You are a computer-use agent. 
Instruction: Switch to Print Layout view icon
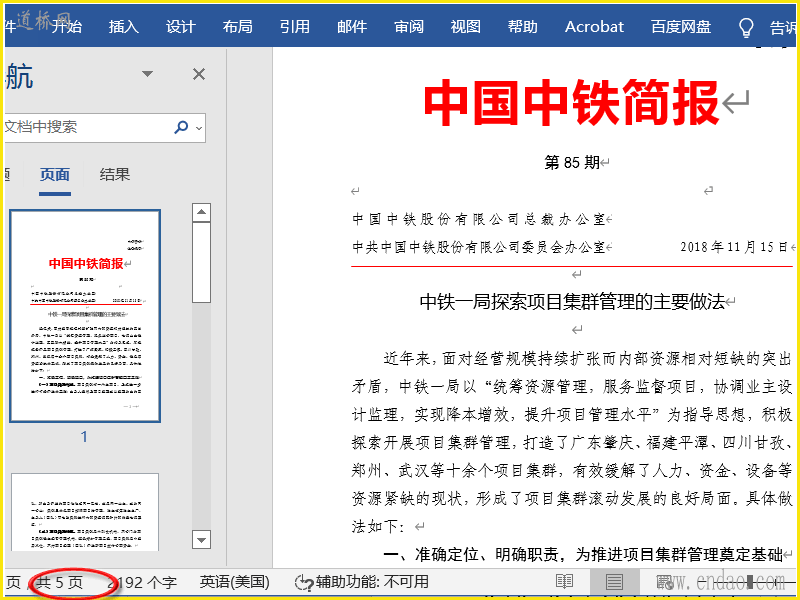(x=614, y=582)
